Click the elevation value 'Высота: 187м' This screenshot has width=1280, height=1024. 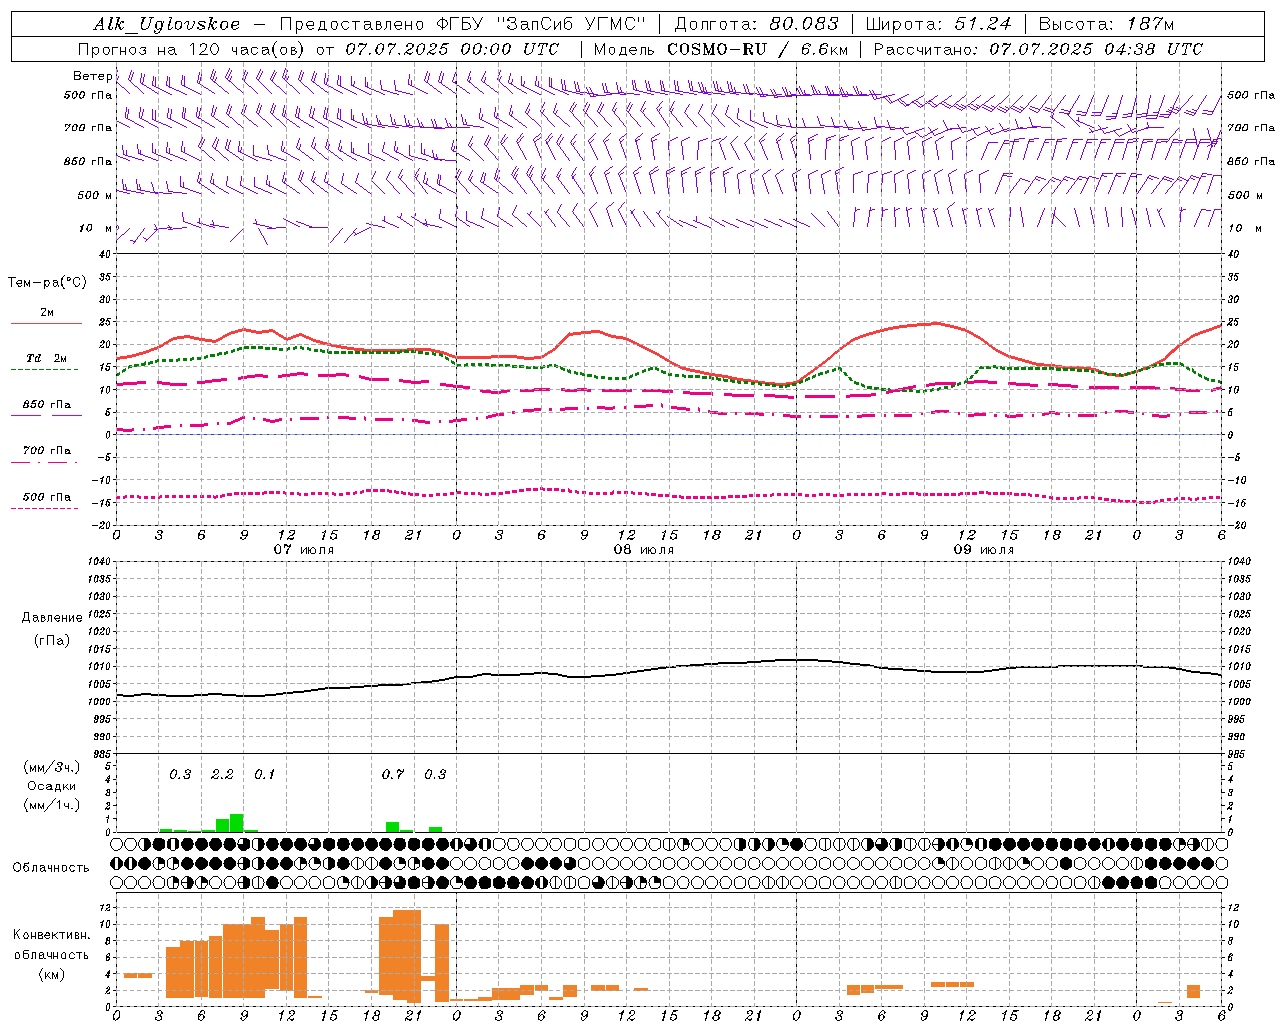point(1106,24)
